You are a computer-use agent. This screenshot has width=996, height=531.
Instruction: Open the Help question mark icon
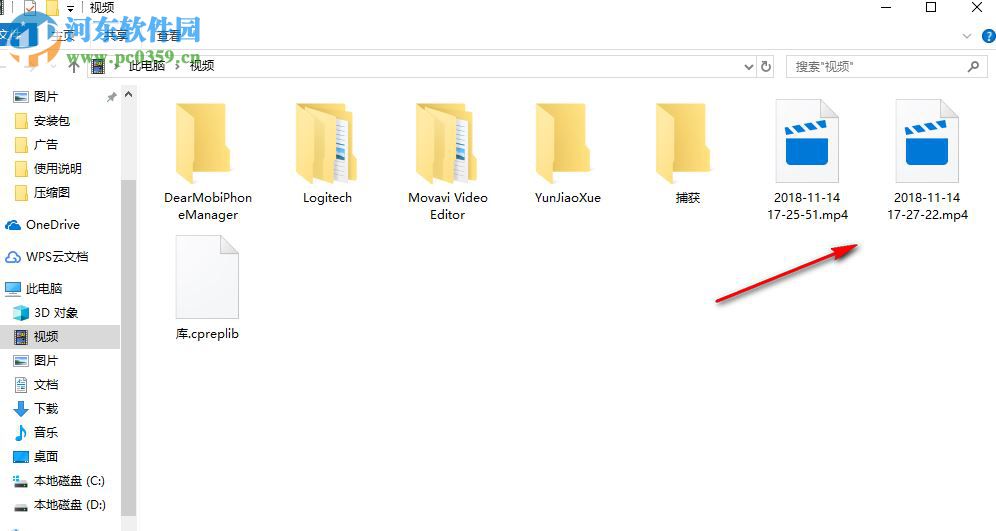pyautogui.click(x=988, y=36)
